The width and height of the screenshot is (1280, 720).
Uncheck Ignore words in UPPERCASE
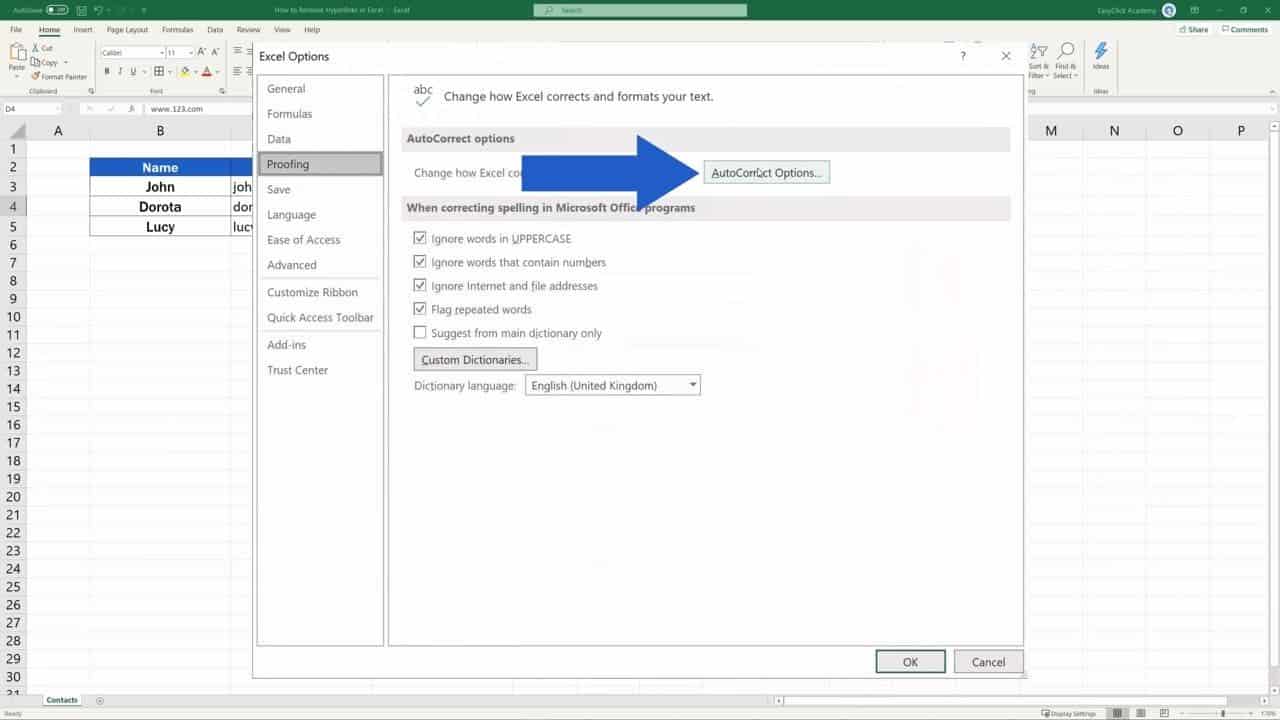(420, 239)
